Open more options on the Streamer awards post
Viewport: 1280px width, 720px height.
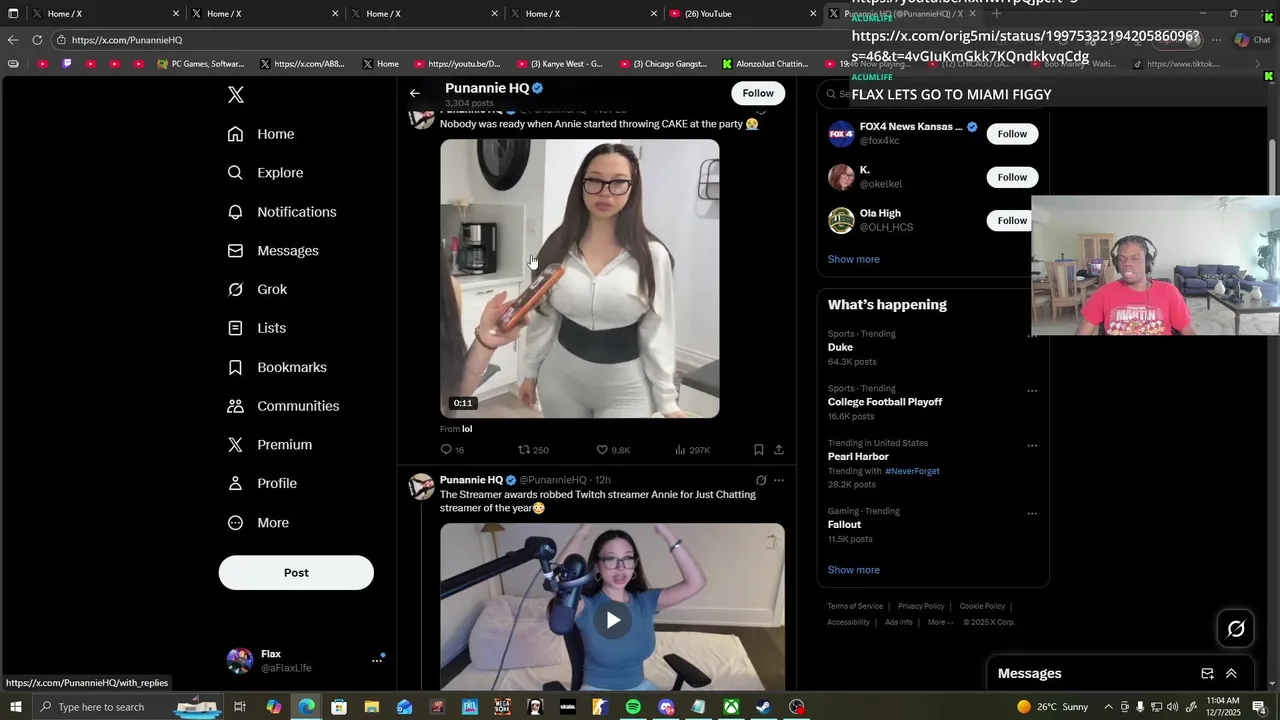pyautogui.click(x=779, y=480)
